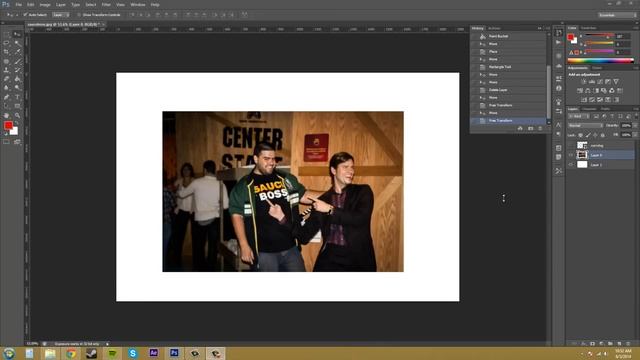Open the Move tool preset picker
640x360 pixels.
(12, 15)
